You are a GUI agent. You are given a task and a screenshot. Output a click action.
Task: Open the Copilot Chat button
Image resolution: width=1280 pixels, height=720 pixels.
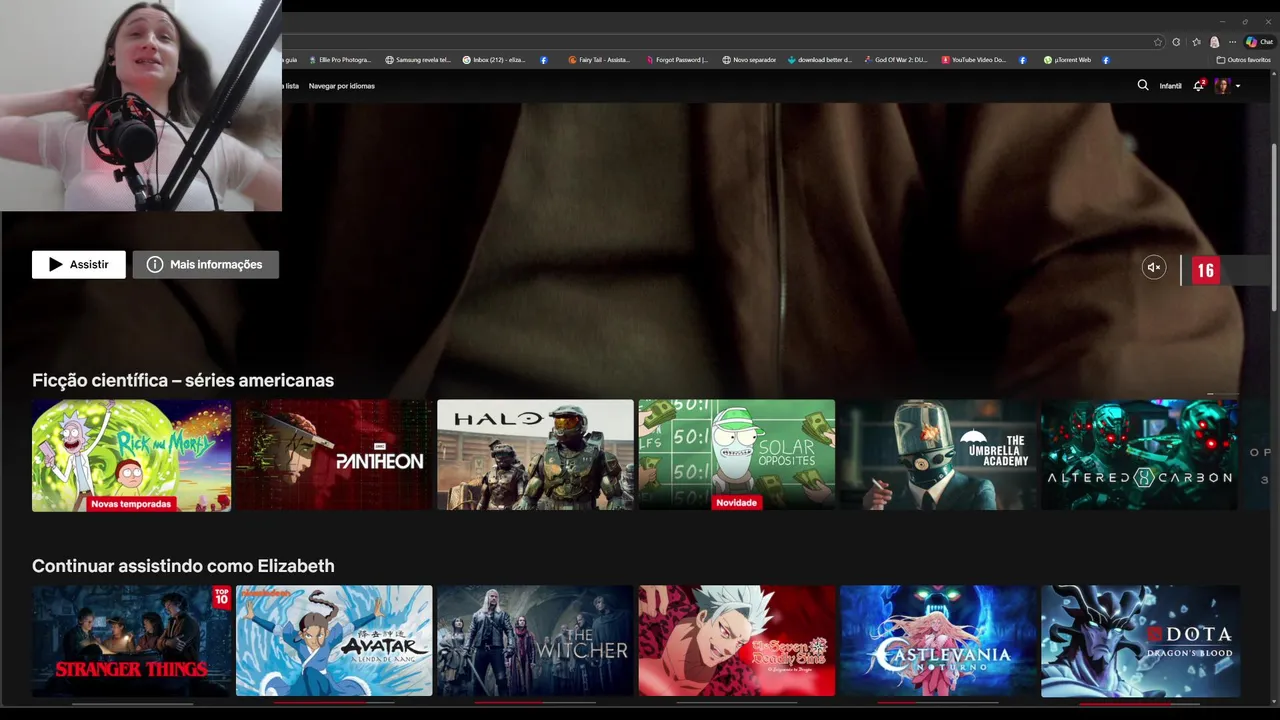pos(1259,42)
